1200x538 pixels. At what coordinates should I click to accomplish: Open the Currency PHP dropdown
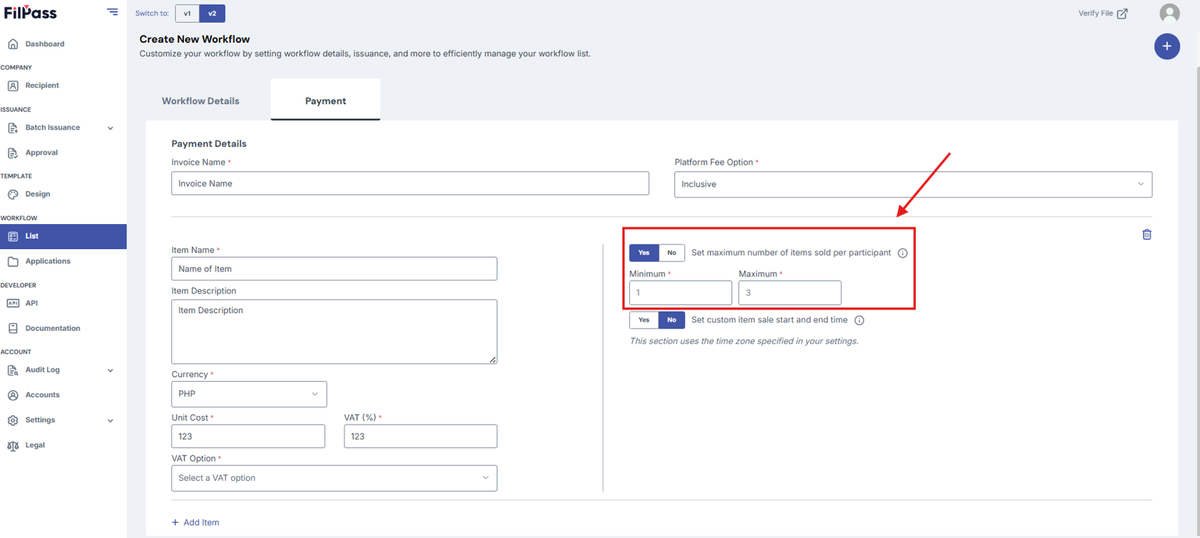[x=249, y=394]
